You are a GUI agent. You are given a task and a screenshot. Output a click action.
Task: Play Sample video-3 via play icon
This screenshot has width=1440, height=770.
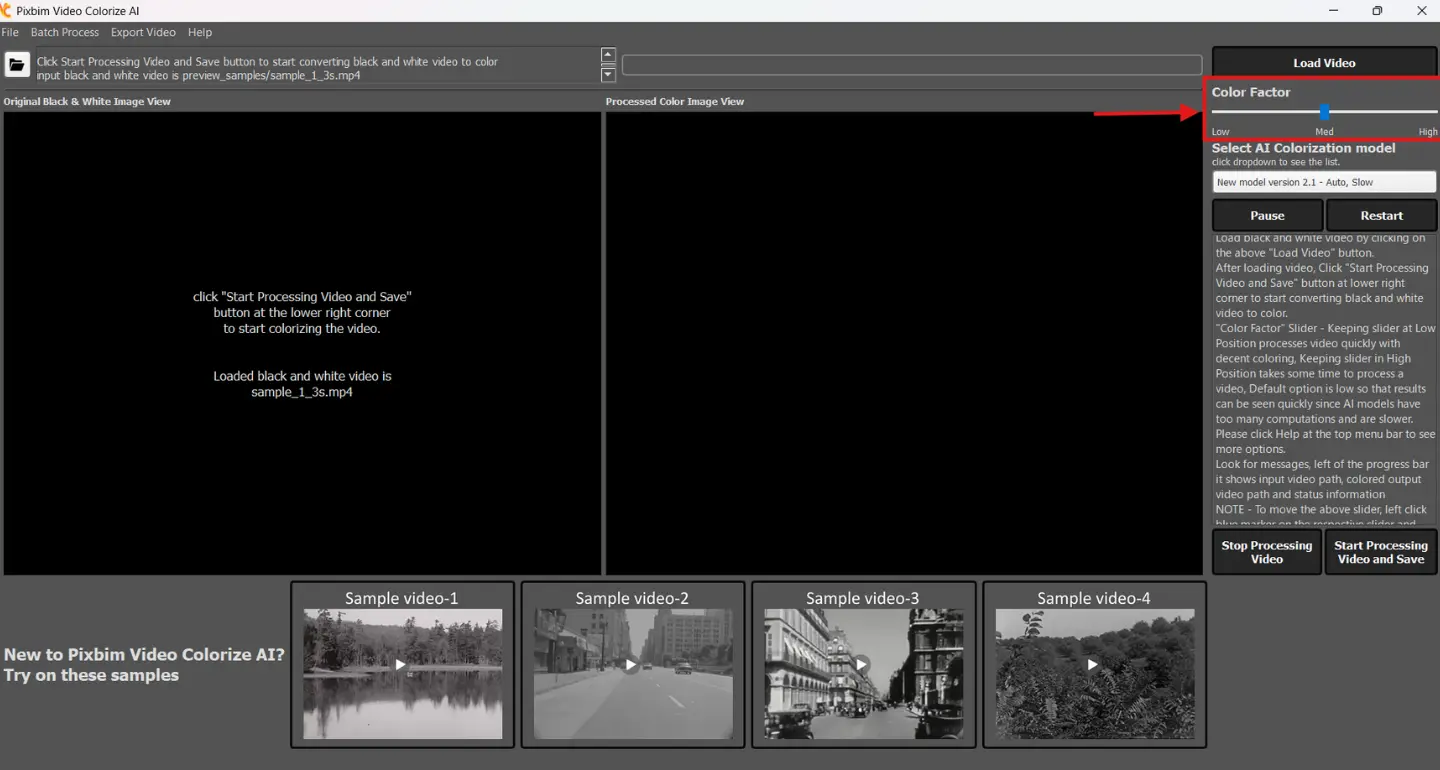click(862, 664)
